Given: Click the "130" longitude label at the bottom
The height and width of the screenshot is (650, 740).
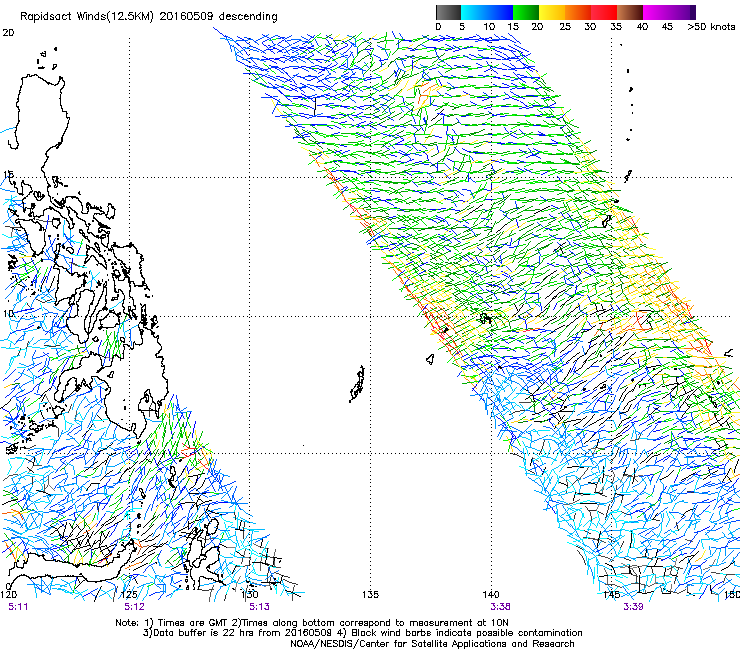Looking at the screenshot, I should 250,595.
